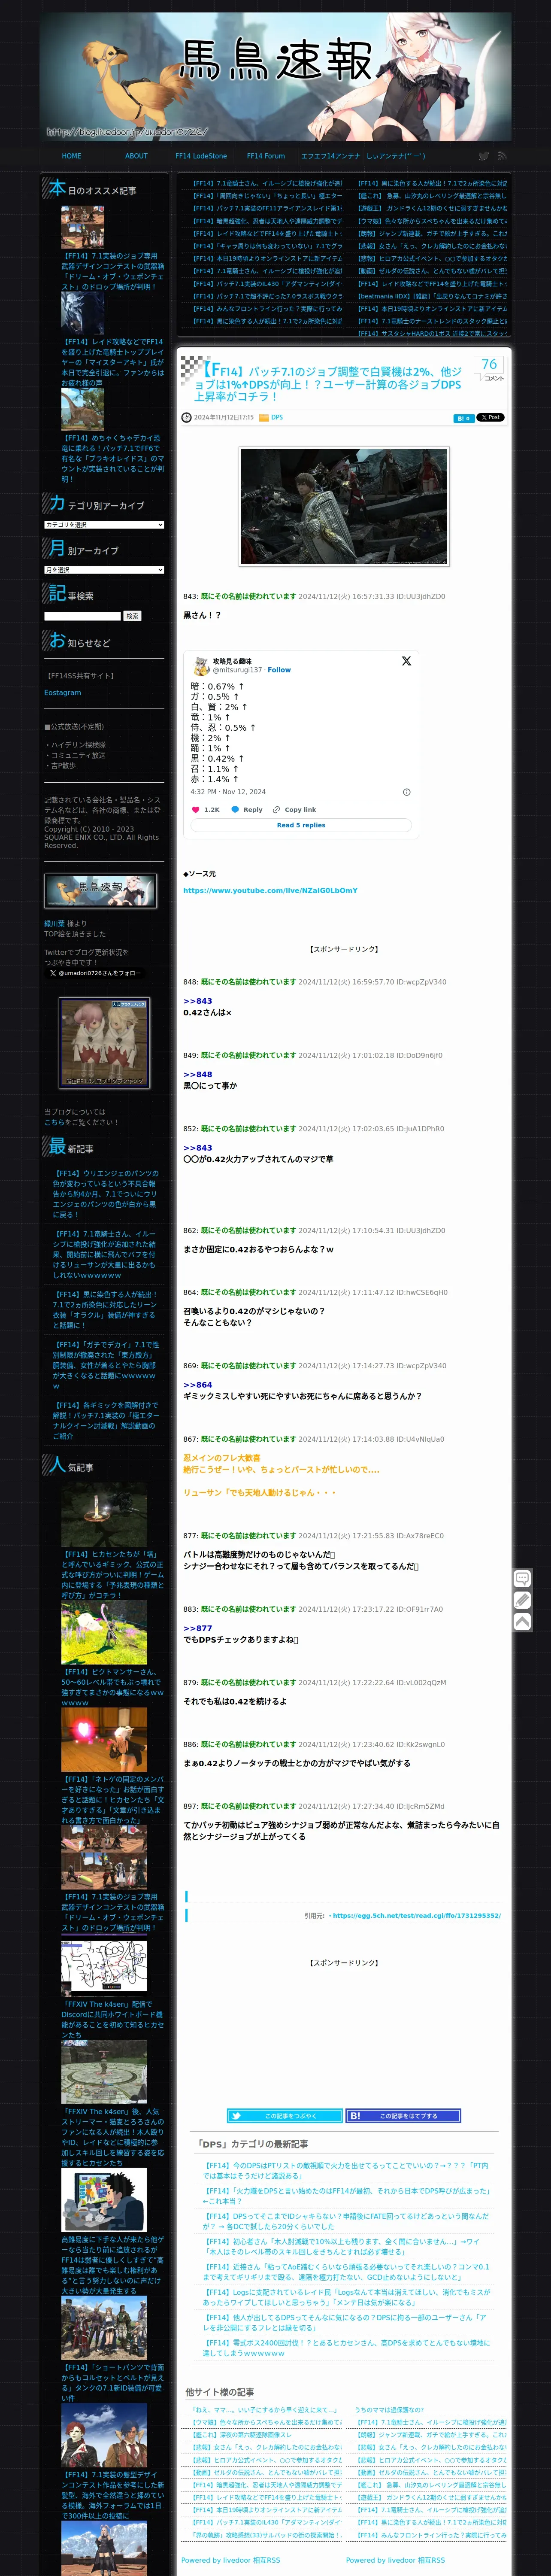
Task: Click the 検索 search button
Action: 132,616
